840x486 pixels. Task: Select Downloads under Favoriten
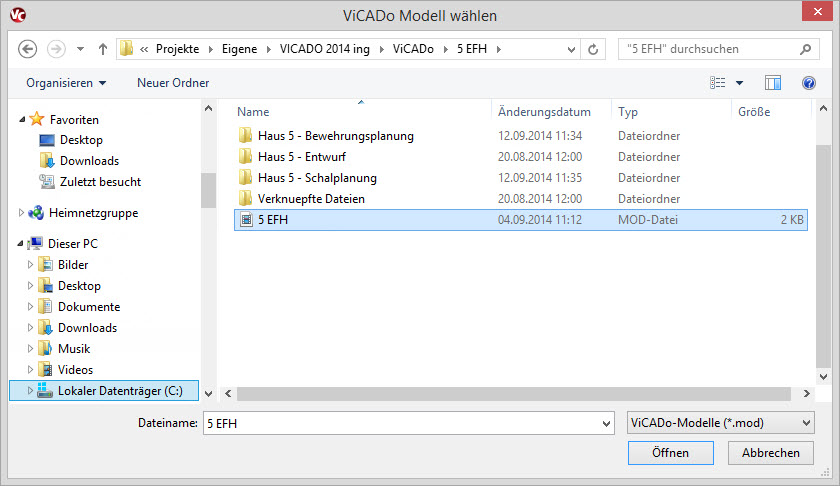point(89,161)
